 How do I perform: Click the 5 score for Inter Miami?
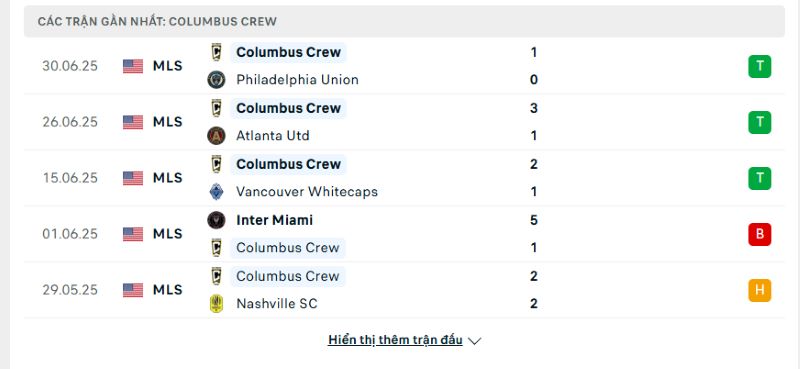tap(534, 220)
